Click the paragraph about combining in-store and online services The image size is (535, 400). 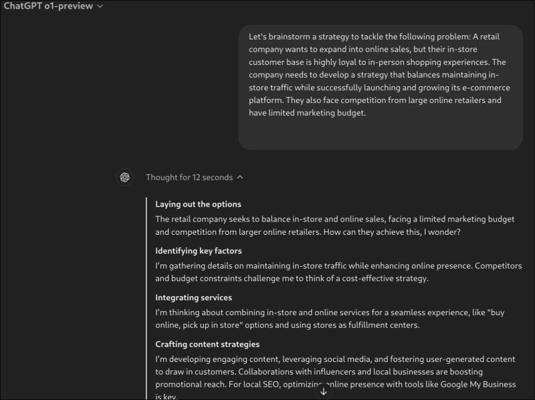pos(330,319)
